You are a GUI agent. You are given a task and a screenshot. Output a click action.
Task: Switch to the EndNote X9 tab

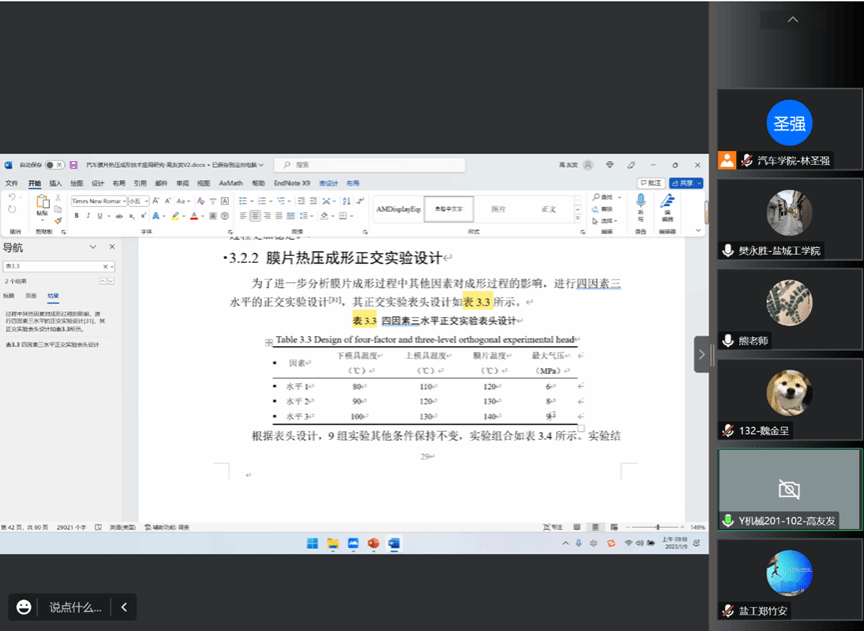tap(293, 183)
